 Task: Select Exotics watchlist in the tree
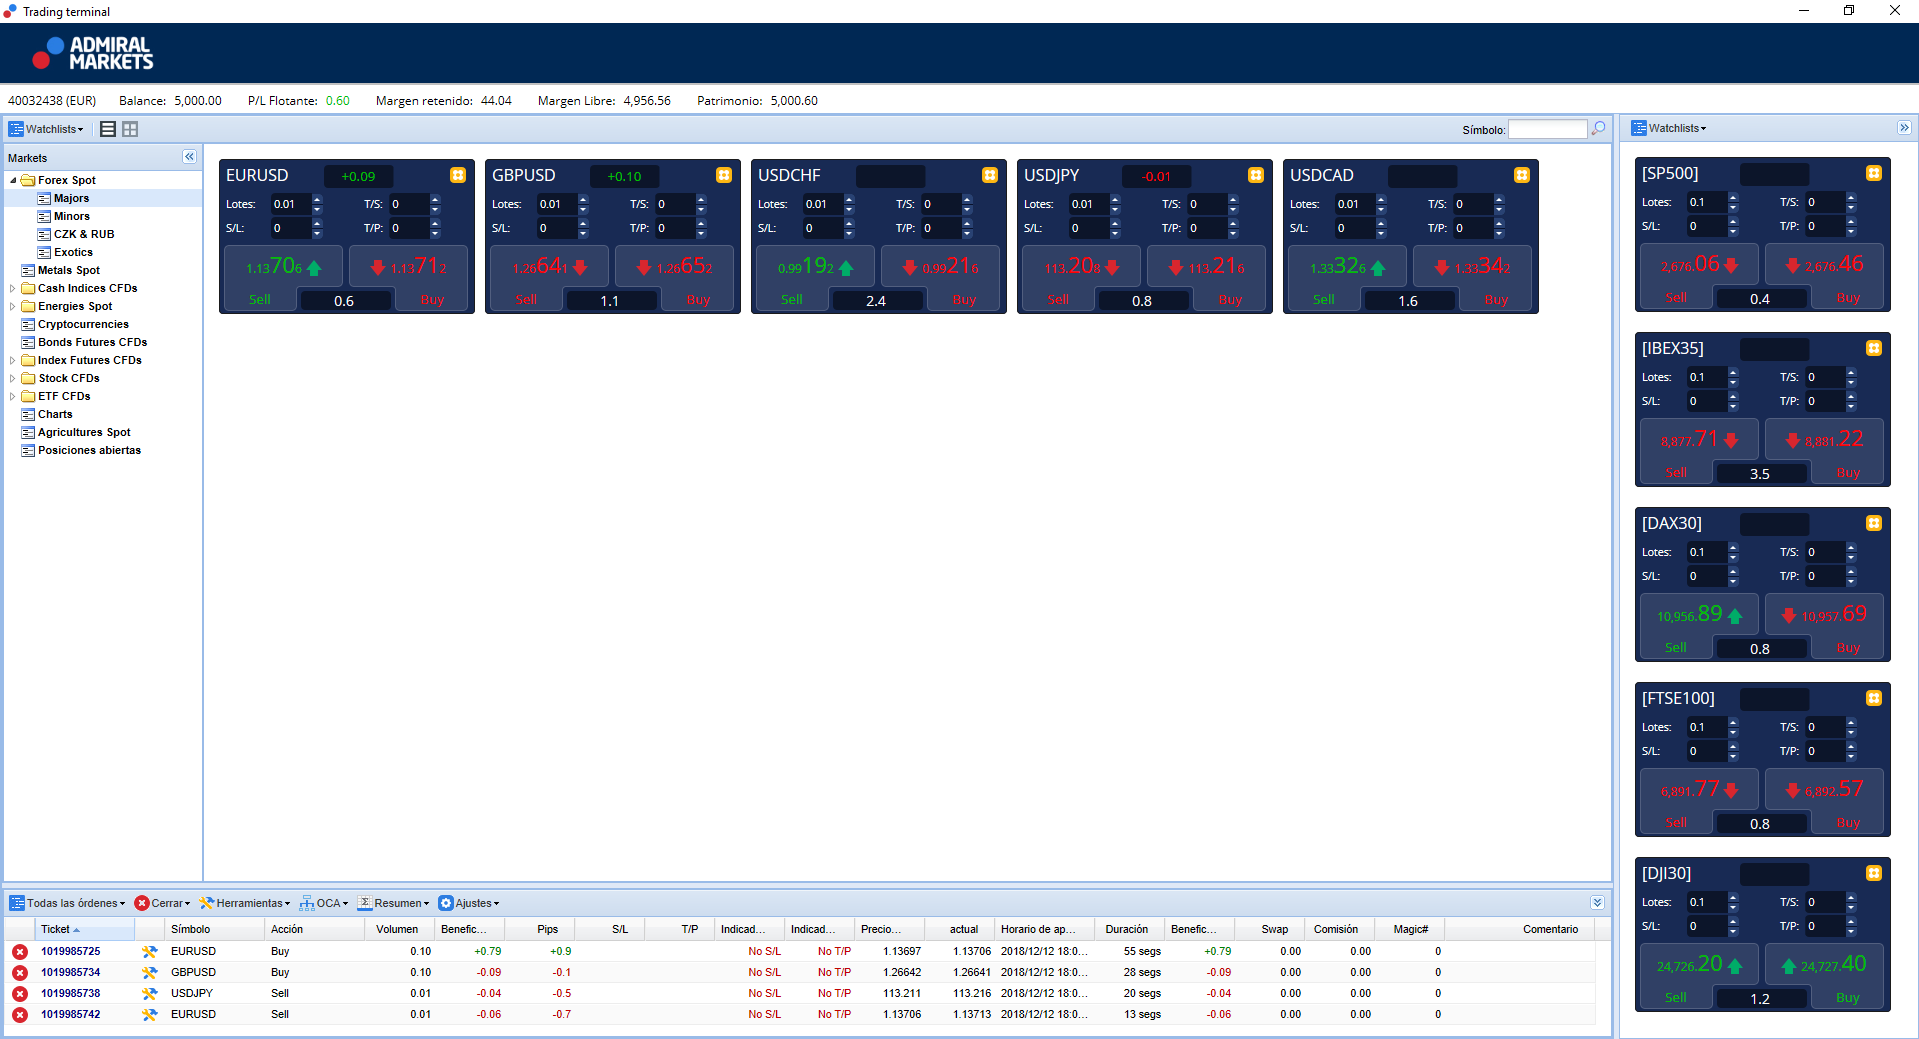(x=73, y=253)
